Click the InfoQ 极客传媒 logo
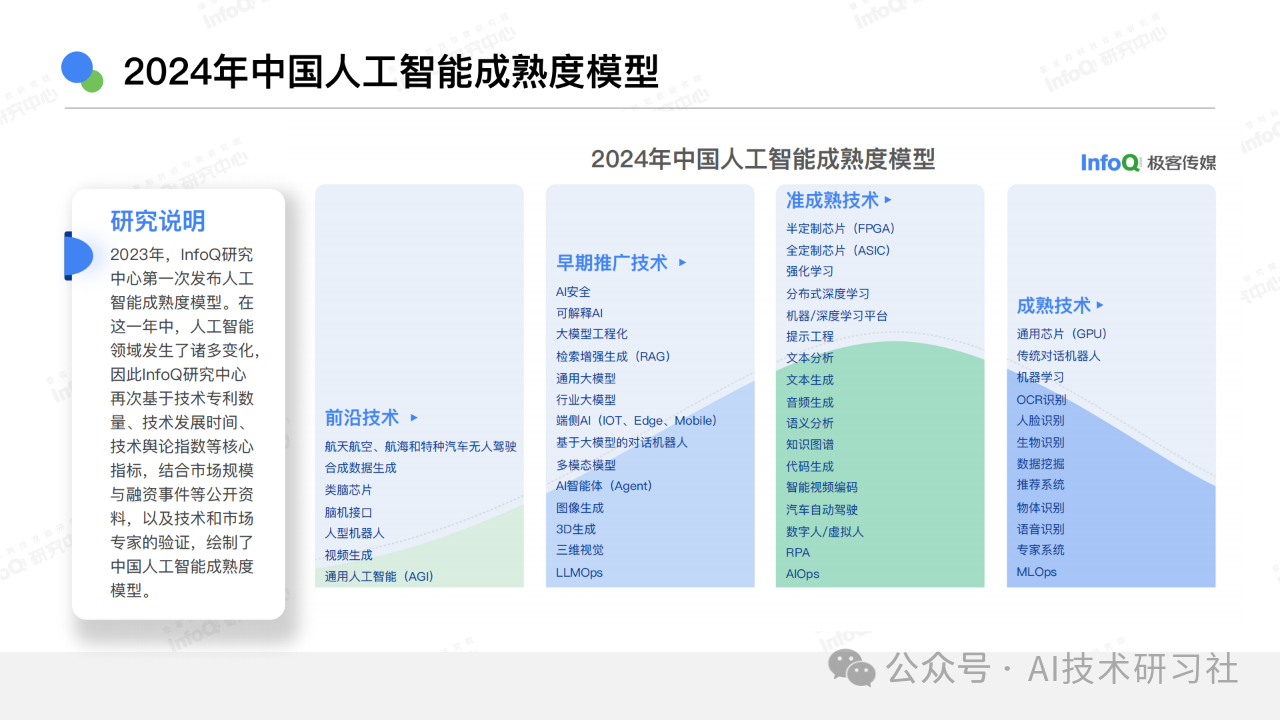 (x=1148, y=162)
